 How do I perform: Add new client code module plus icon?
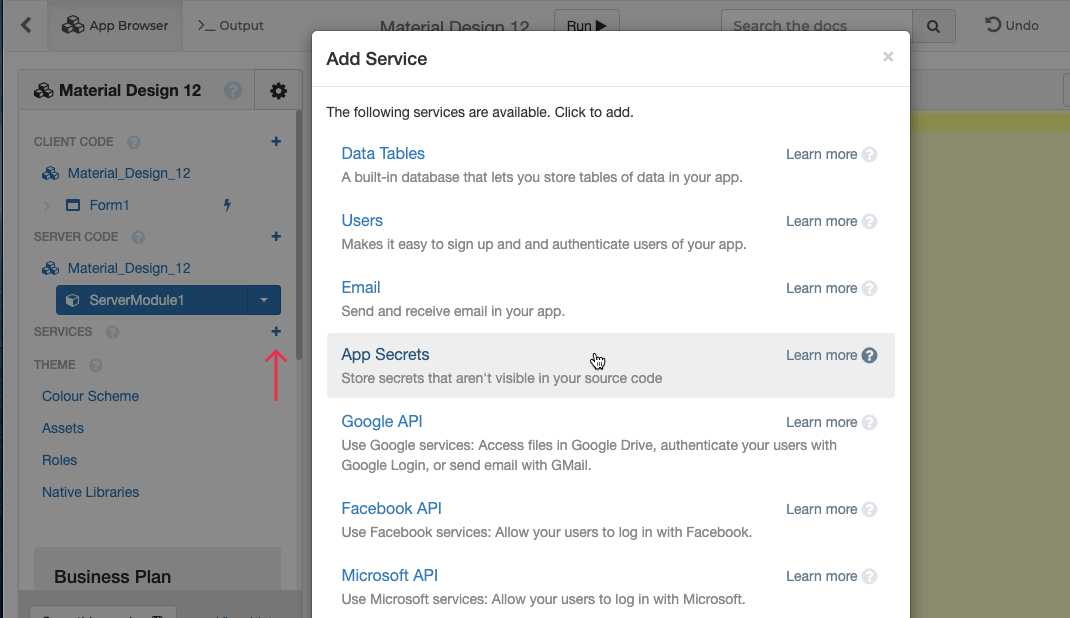tap(276, 142)
